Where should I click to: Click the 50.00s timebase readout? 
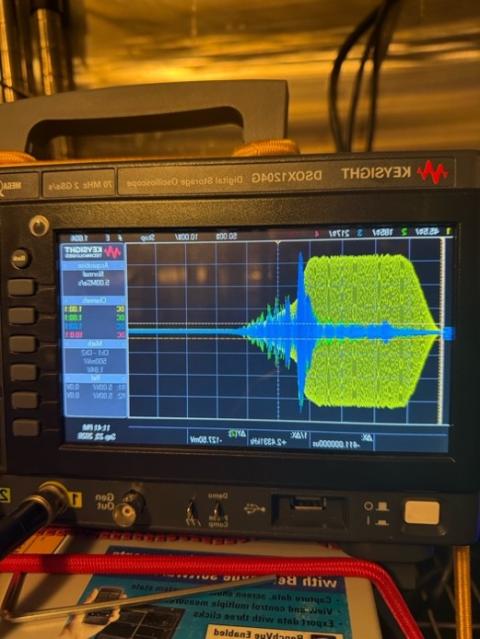tap(227, 236)
